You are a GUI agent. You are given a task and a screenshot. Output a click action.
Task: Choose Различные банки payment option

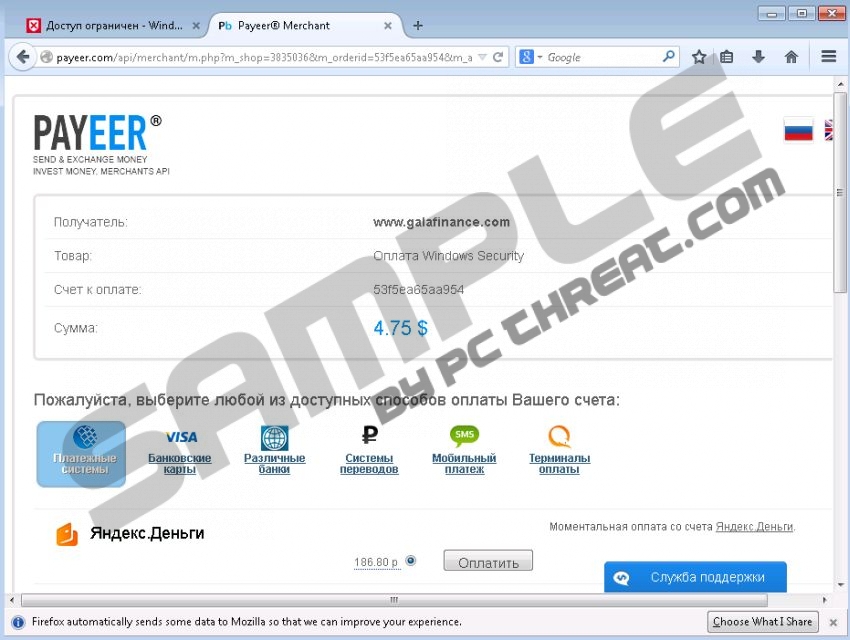point(274,451)
